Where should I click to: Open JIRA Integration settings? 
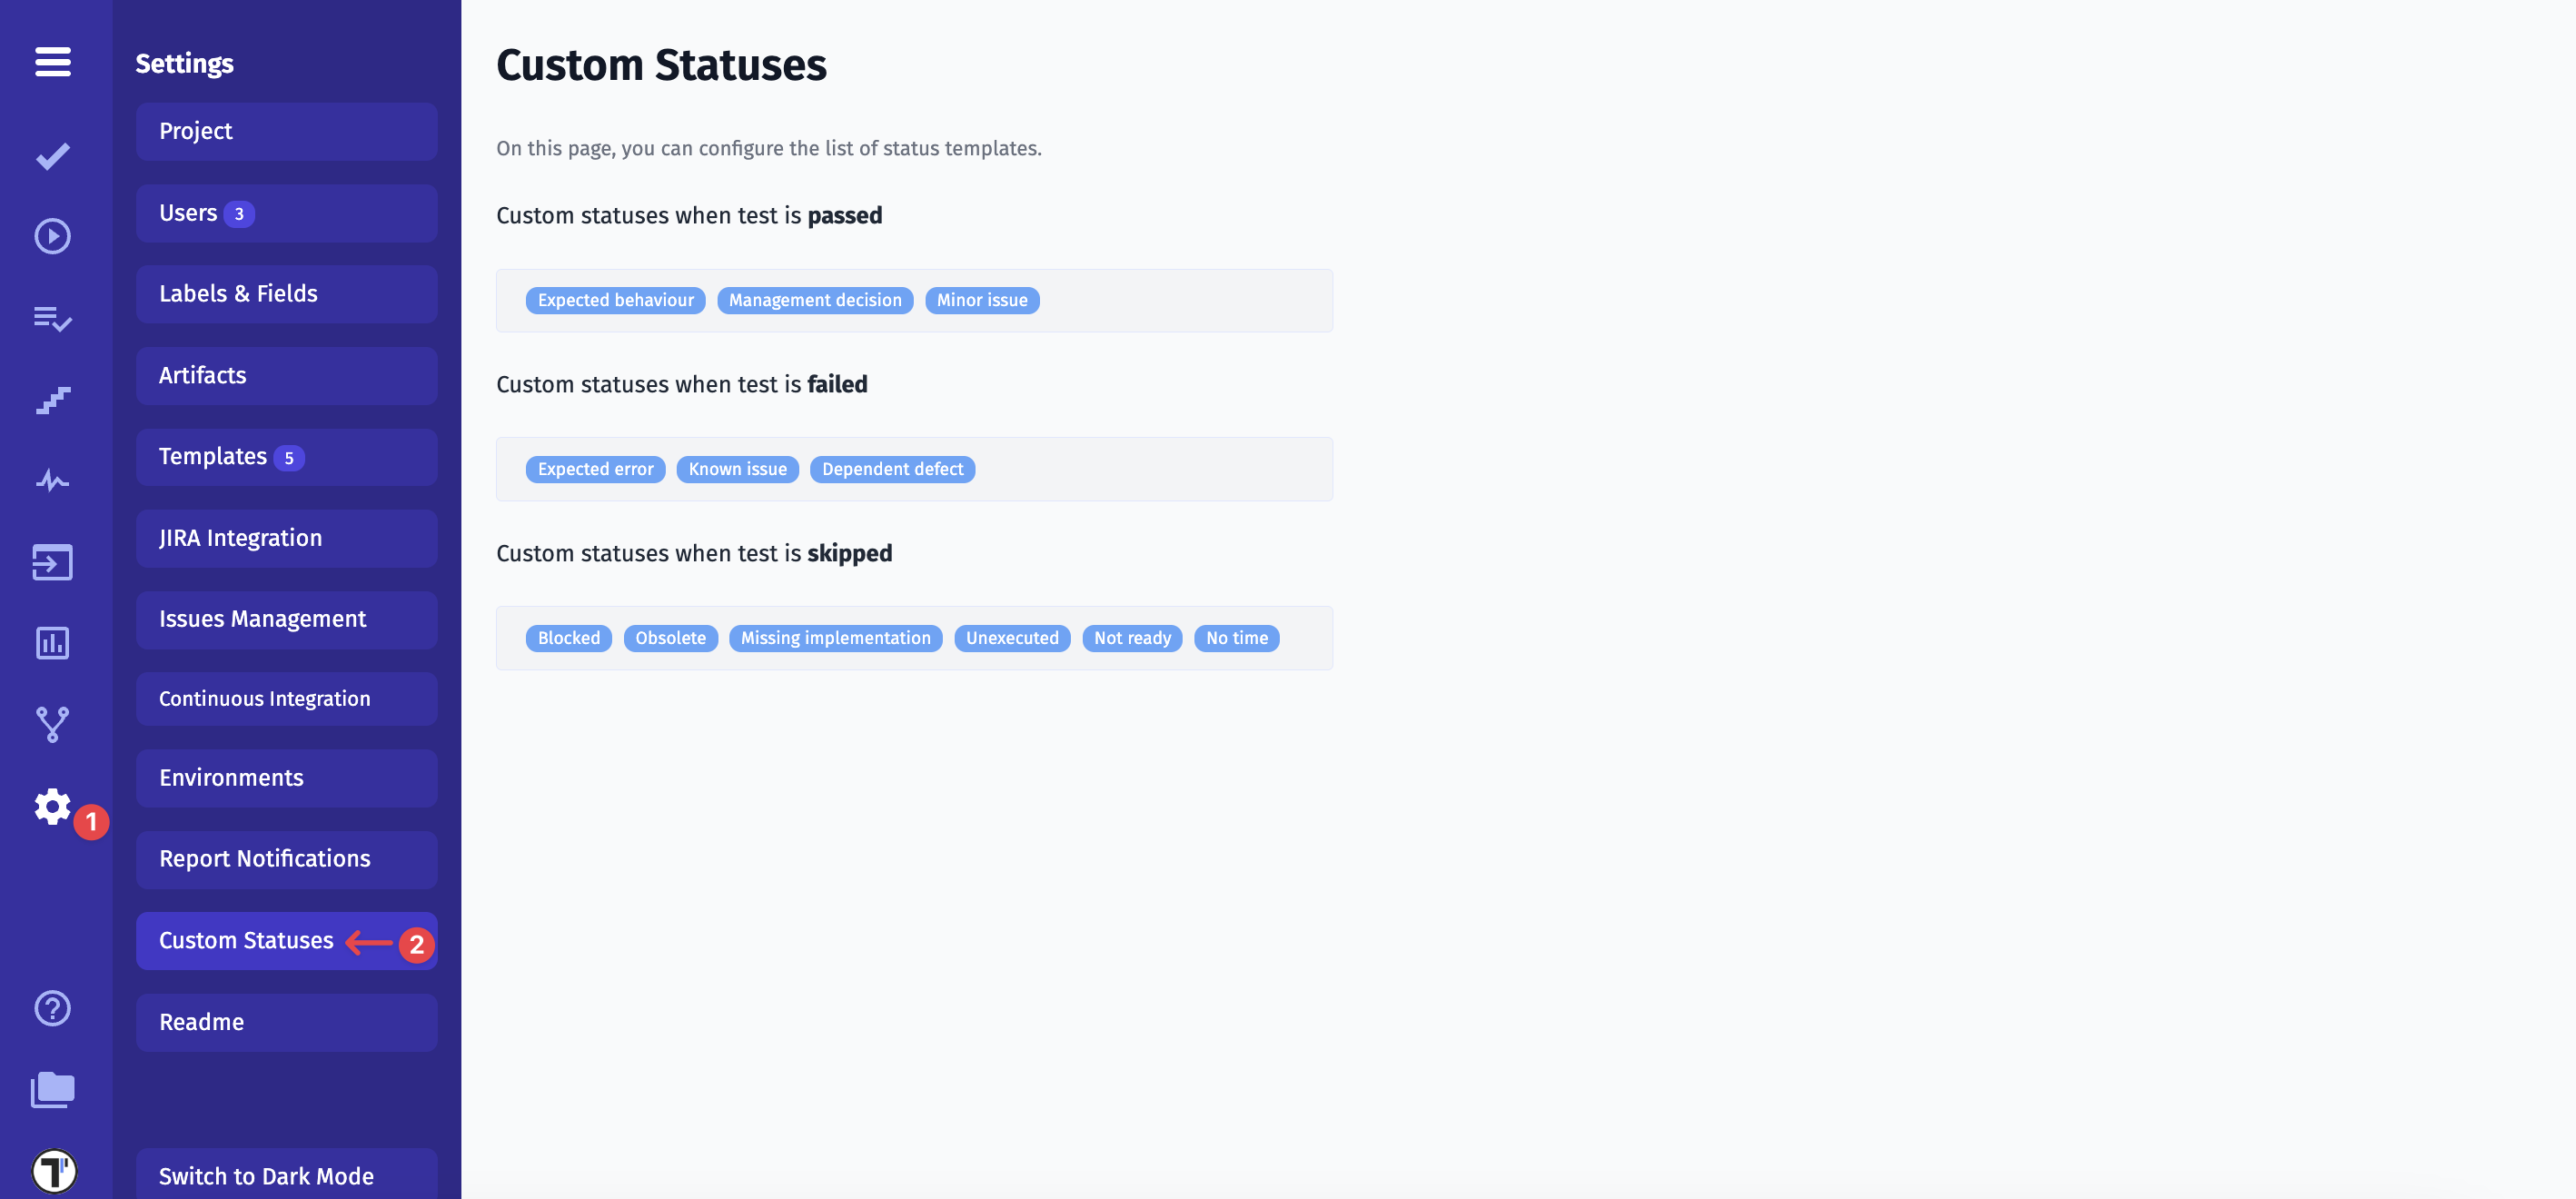(287, 538)
